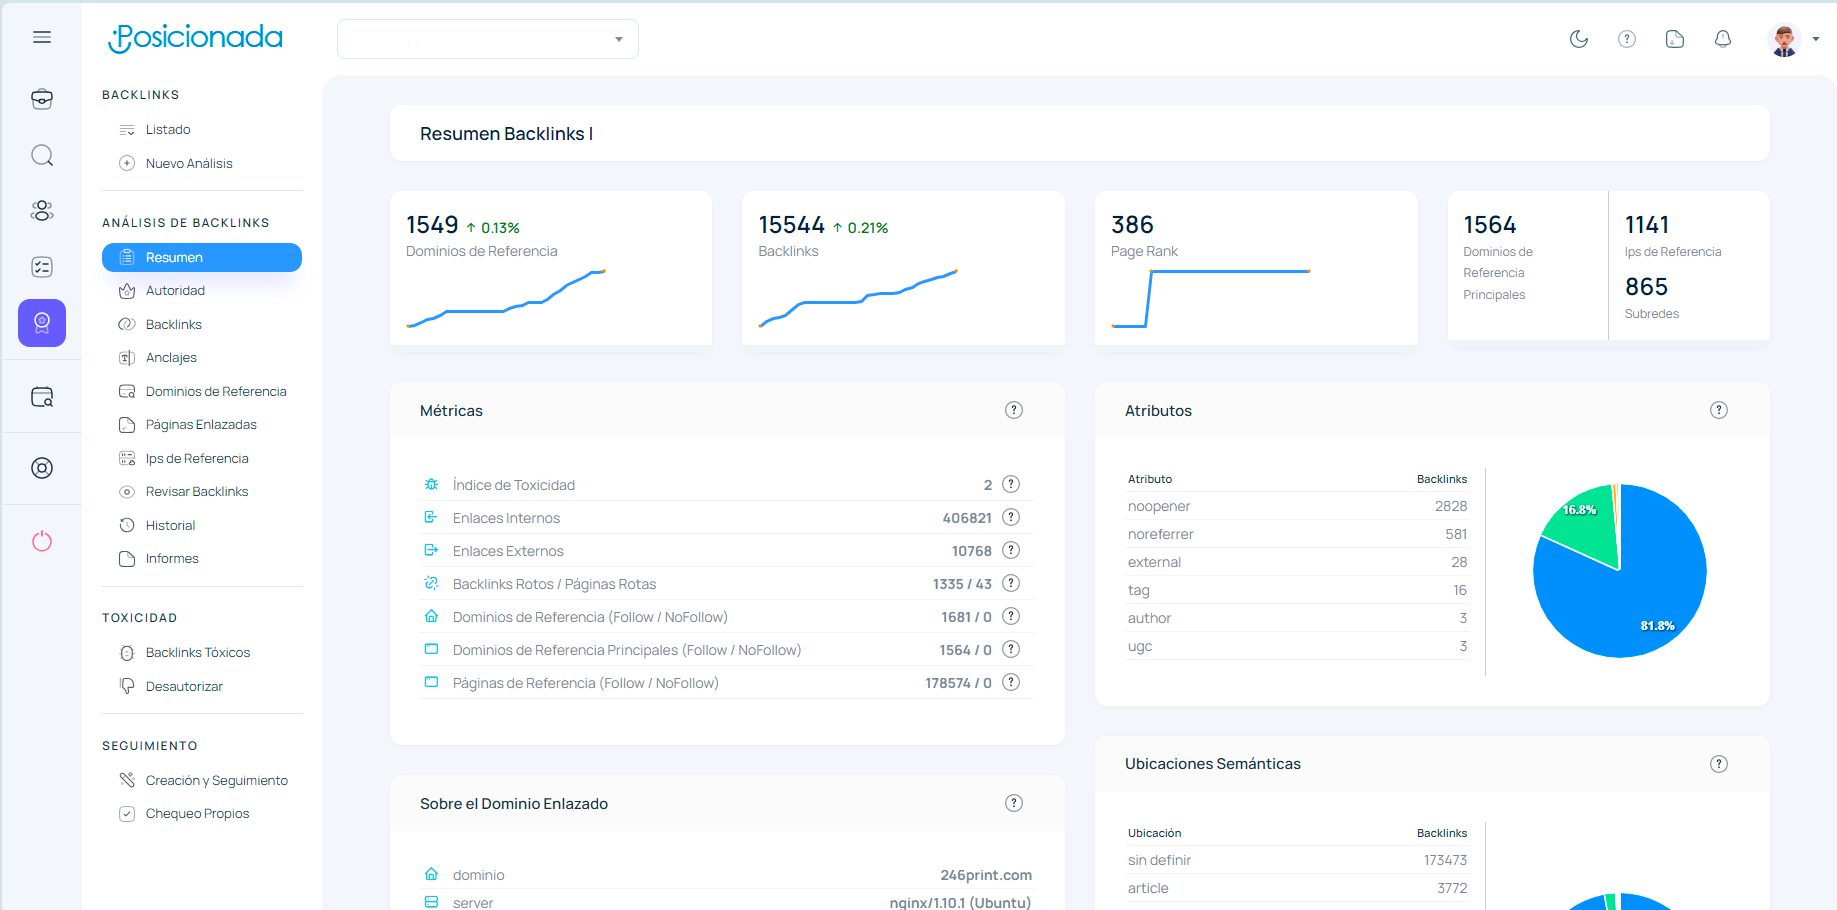Viewport: 1837px width, 910px height.
Task: Open help for Dominios de Referencia (Follow / NoFollow)
Action: (1011, 616)
